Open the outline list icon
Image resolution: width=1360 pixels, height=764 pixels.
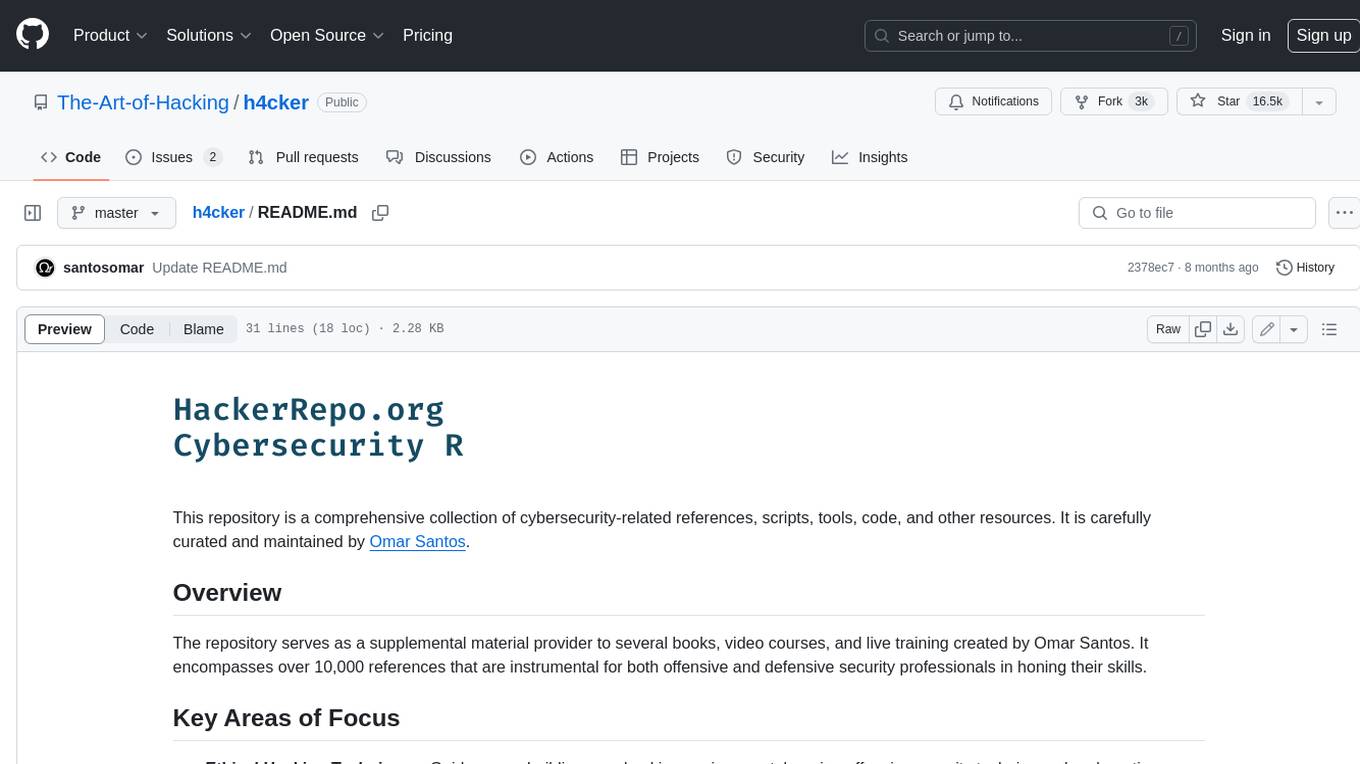coord(1329,329)
